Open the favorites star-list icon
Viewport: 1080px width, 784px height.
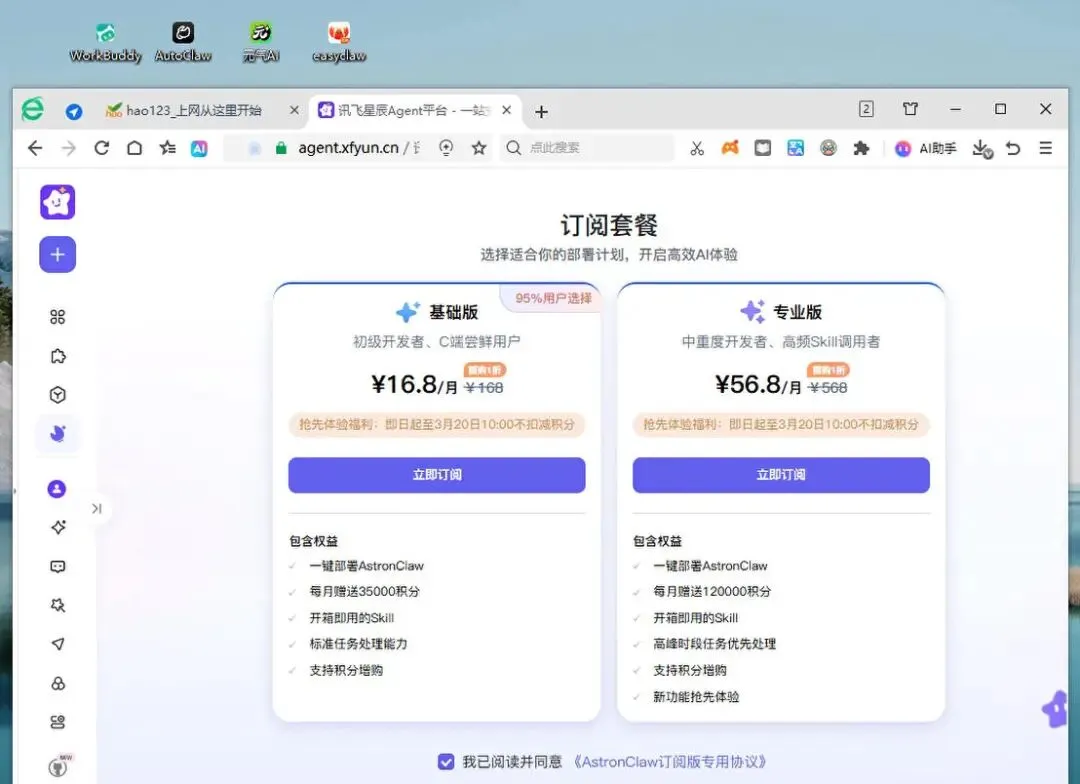167,148
